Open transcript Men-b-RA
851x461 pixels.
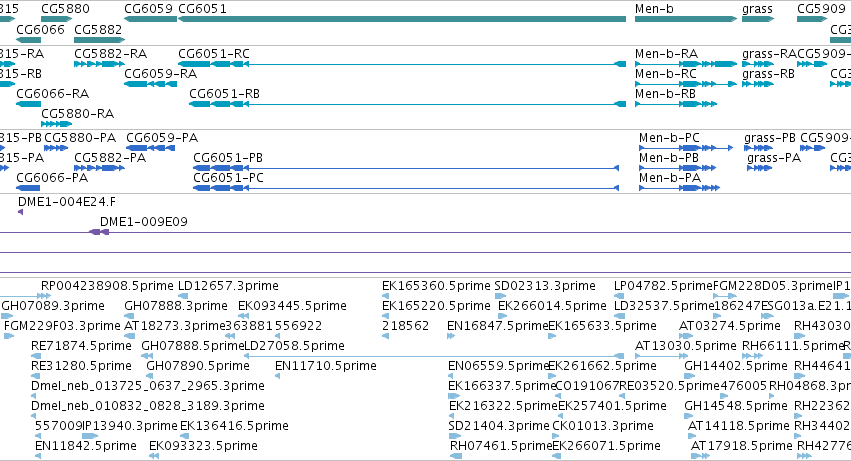pos(666,54)
